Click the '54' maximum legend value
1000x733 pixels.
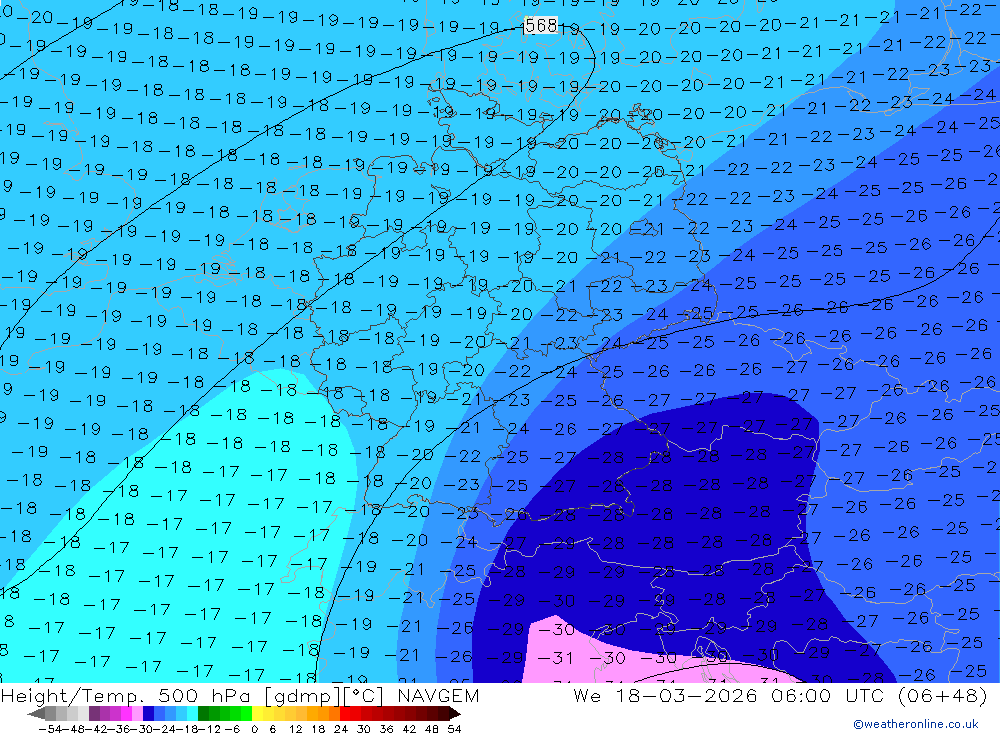point(454,728)
